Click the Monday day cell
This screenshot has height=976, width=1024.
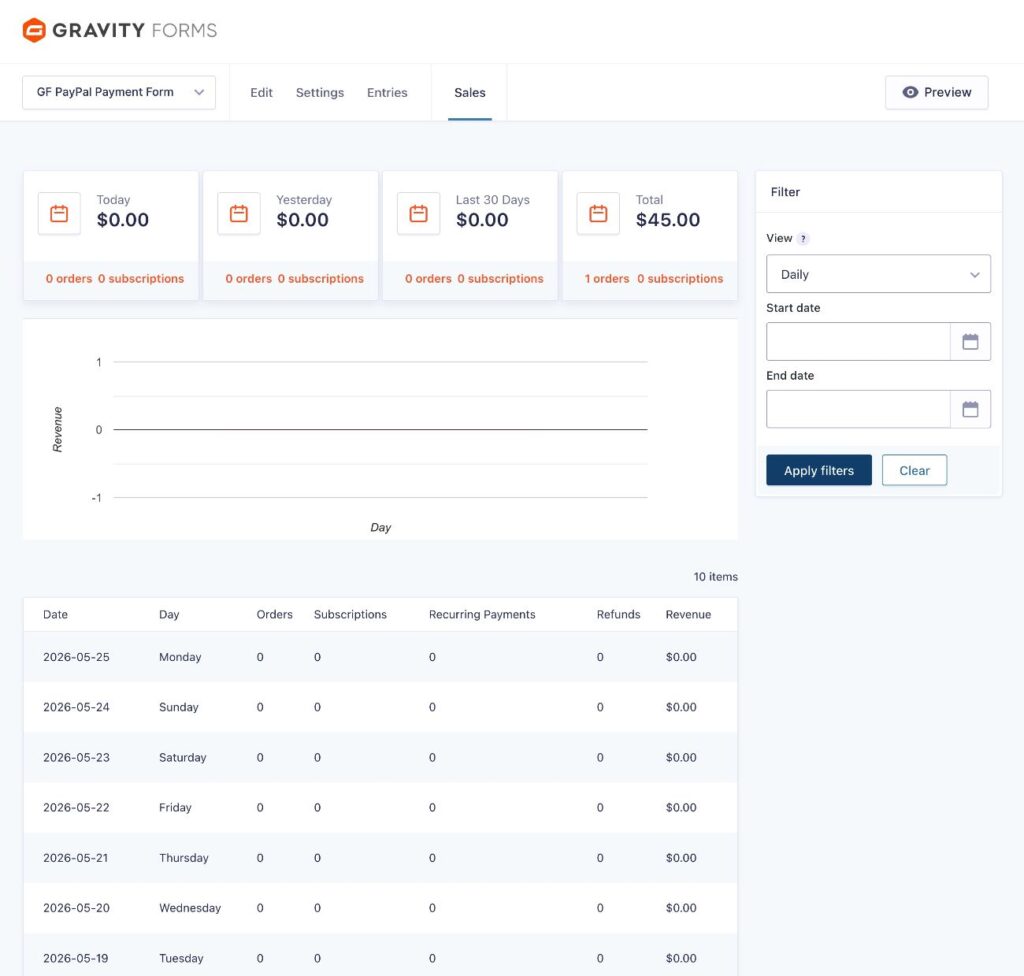(x=180, y=657)
